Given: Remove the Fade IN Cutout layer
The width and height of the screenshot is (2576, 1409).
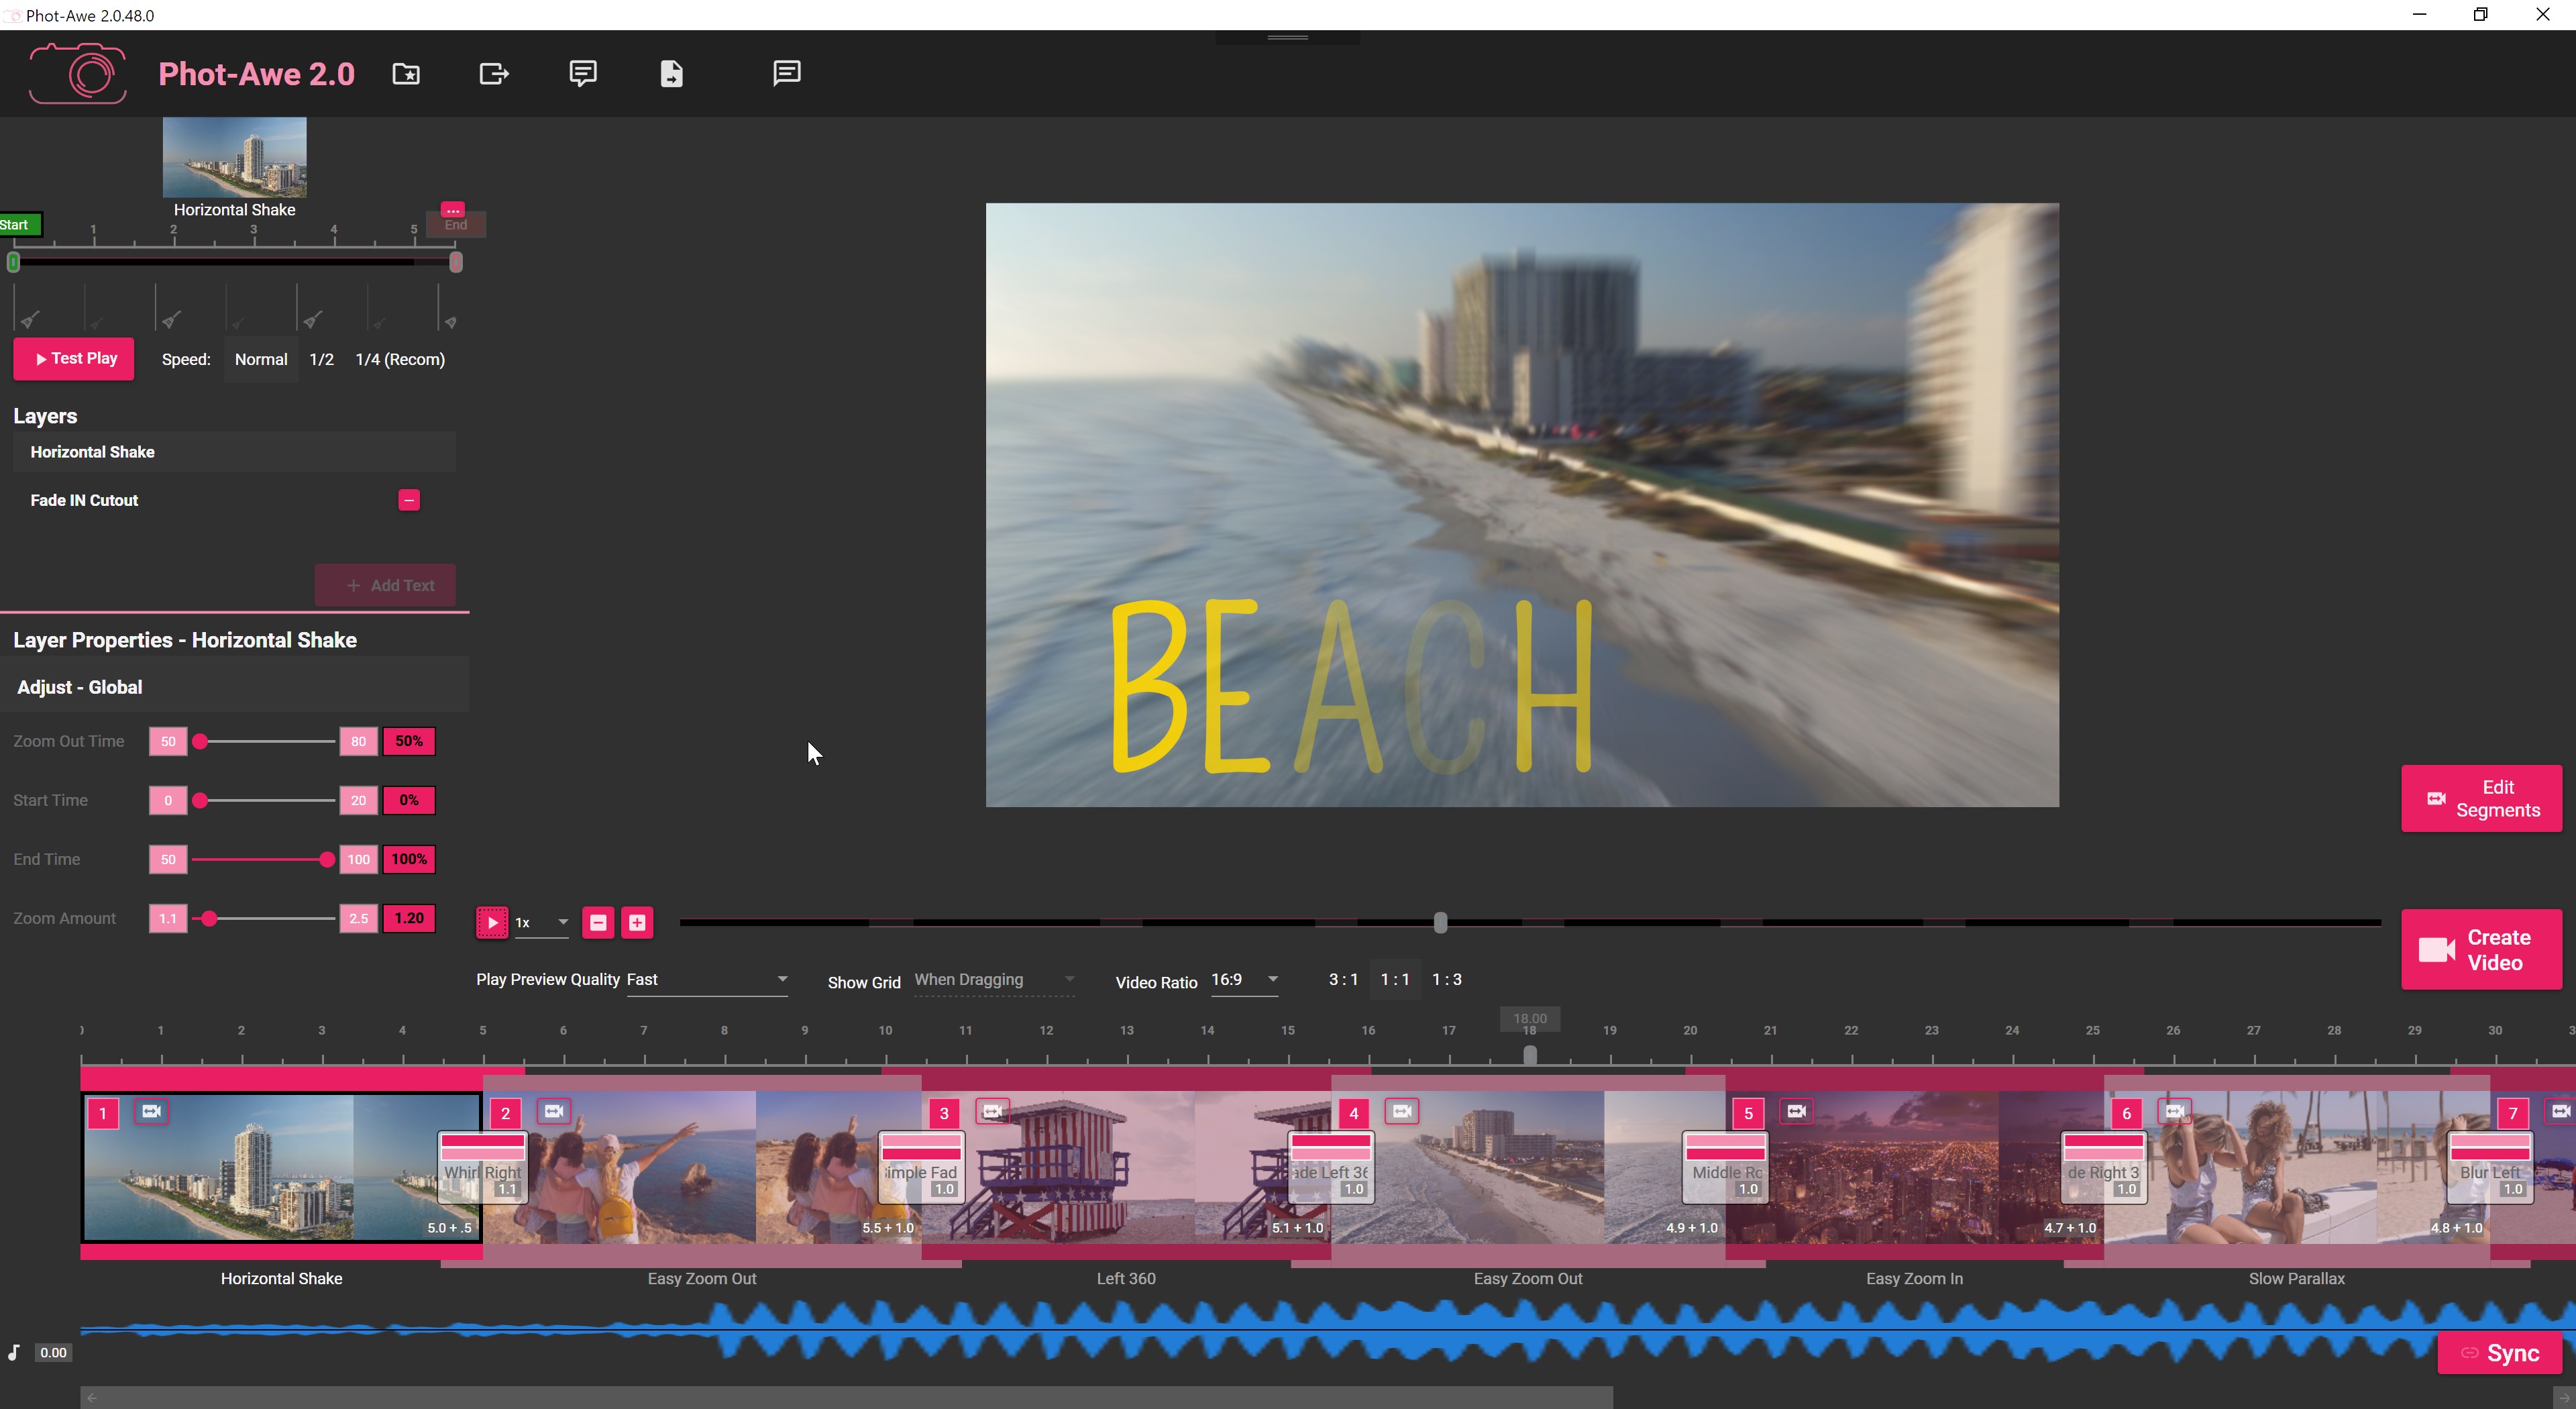Looking at the screenshot, I should click(x=409, y=500).
